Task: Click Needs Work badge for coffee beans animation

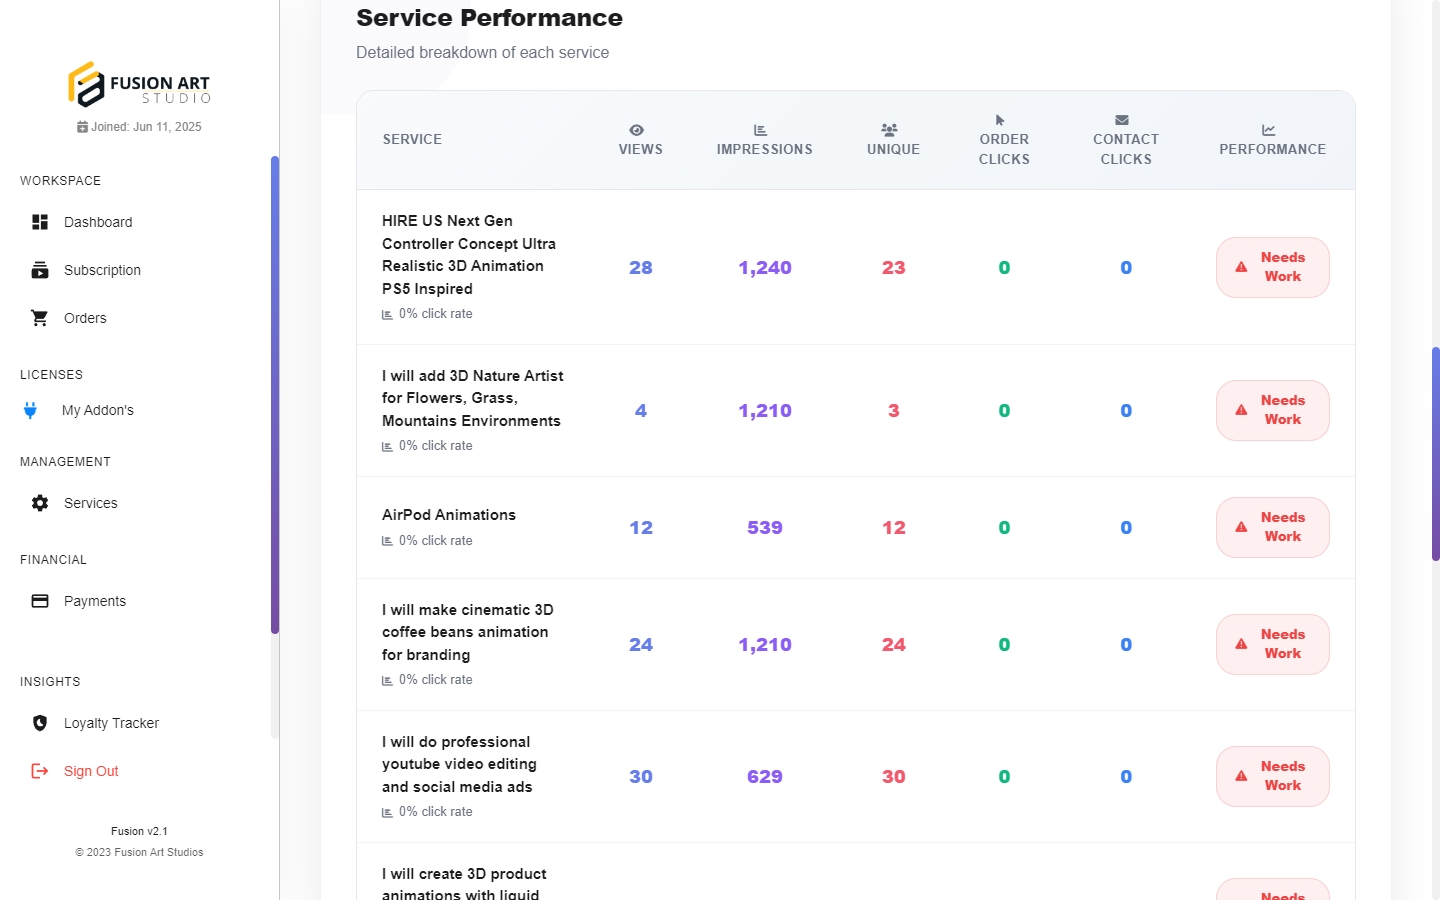Action: [x=1272, y=644]
